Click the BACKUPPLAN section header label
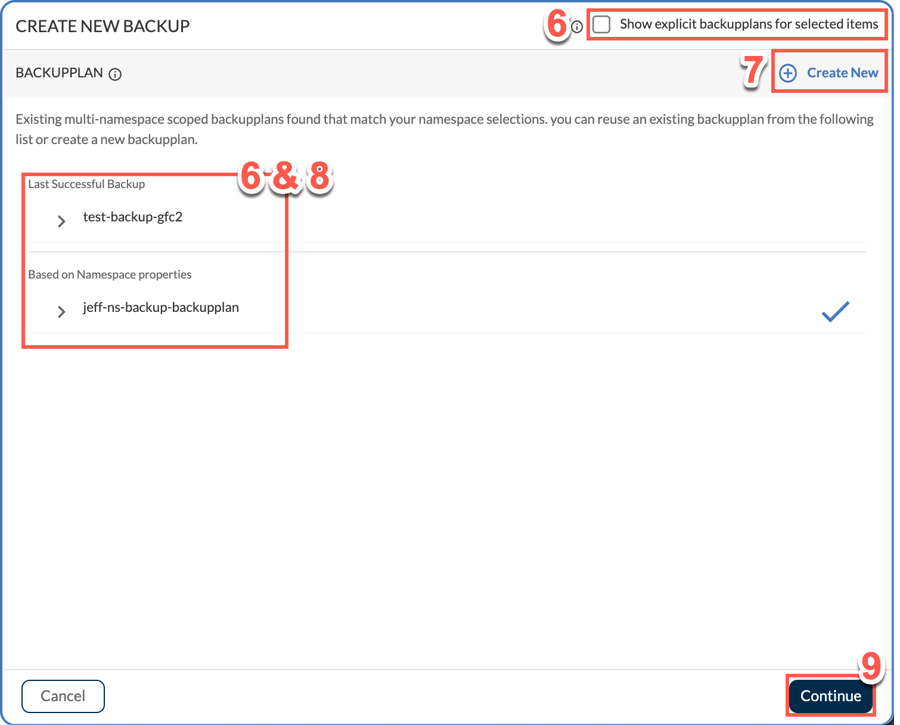Image resolution: width=900 pixels, height=725 pixels. [x=59, y=73]
